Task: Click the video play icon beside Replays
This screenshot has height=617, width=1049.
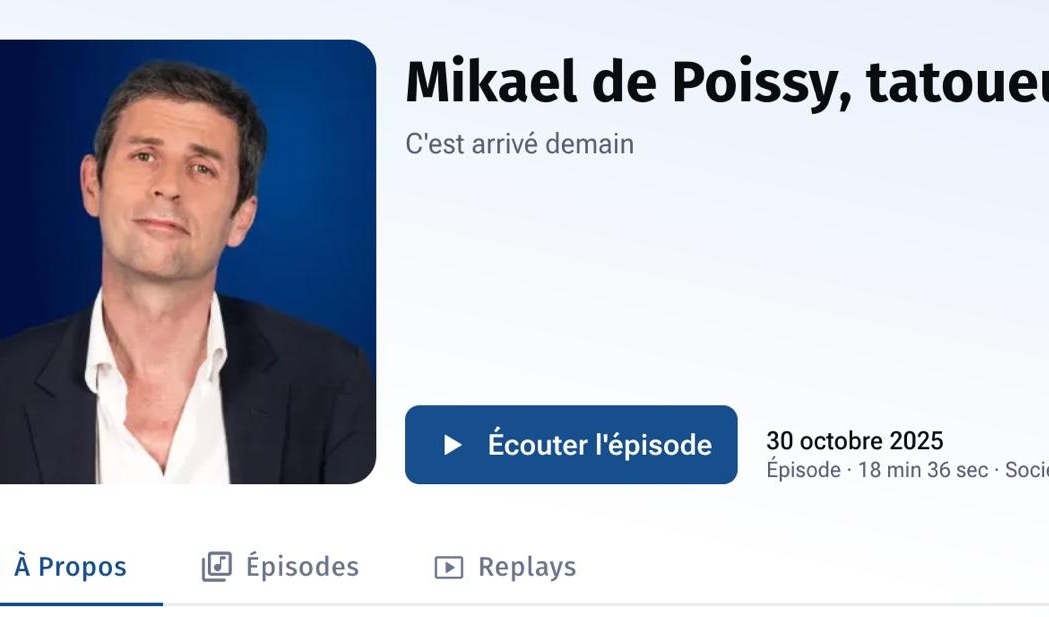Action: (449, 567)
